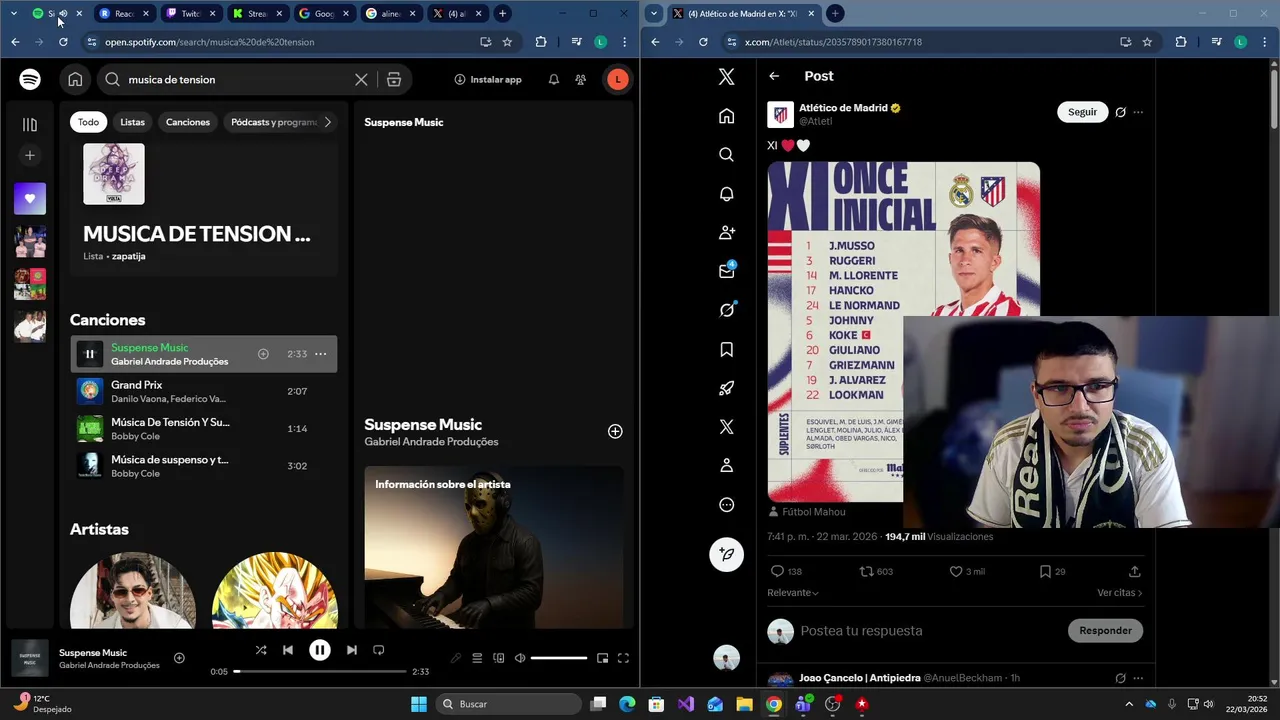Seek on the song progress bar
The height and width of the screenshot is (720, 1280).
(x=320, y=672)
